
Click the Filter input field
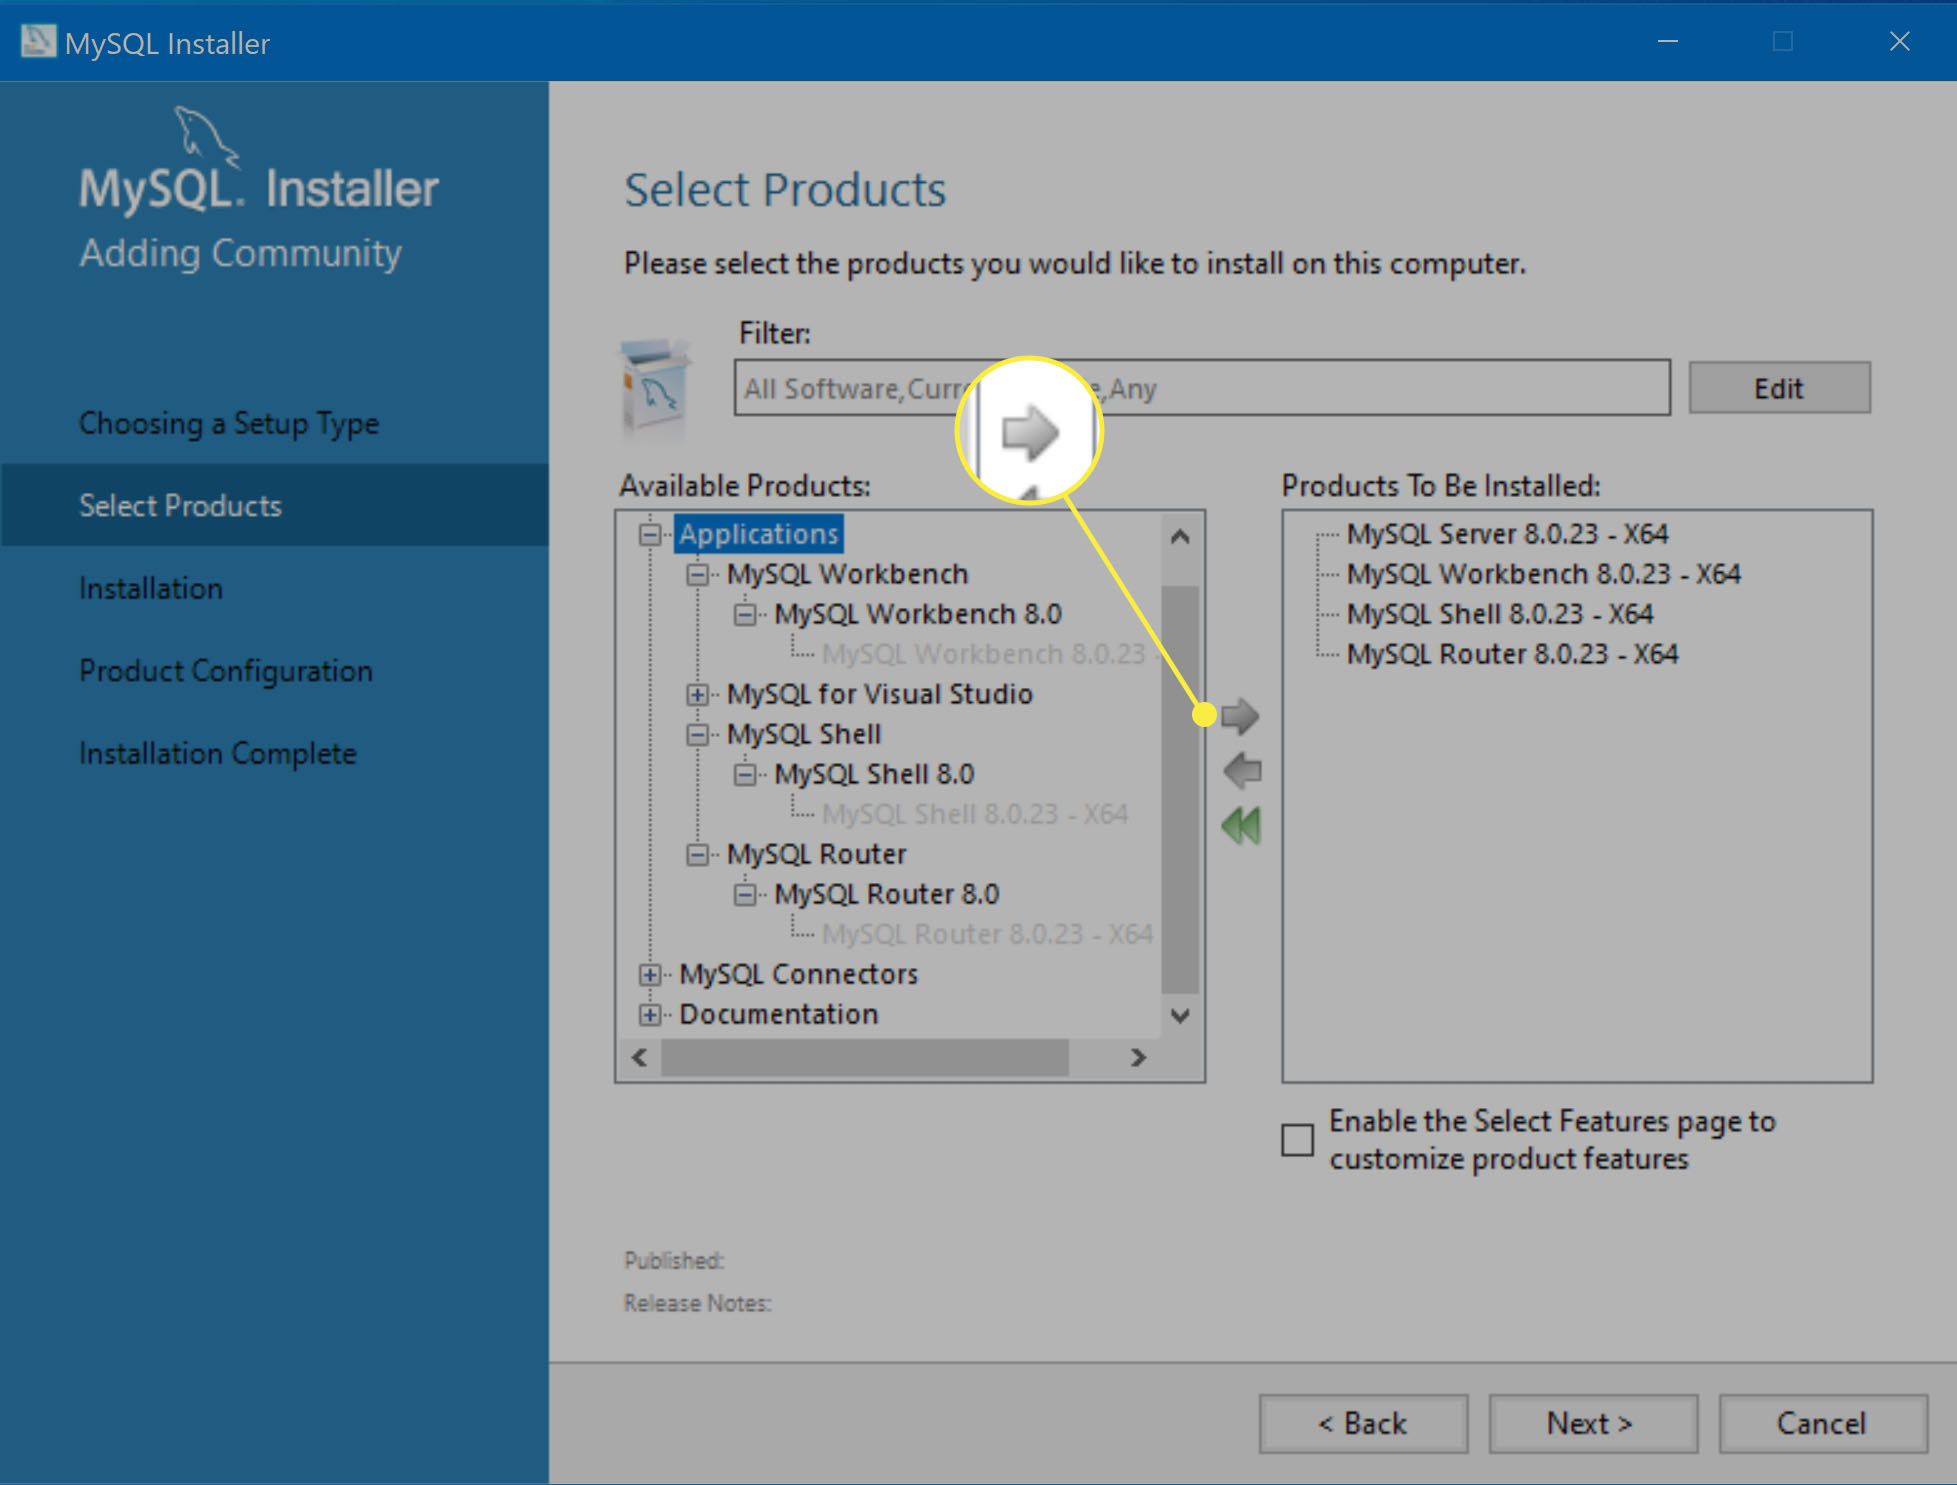[x=1199, y=388]
